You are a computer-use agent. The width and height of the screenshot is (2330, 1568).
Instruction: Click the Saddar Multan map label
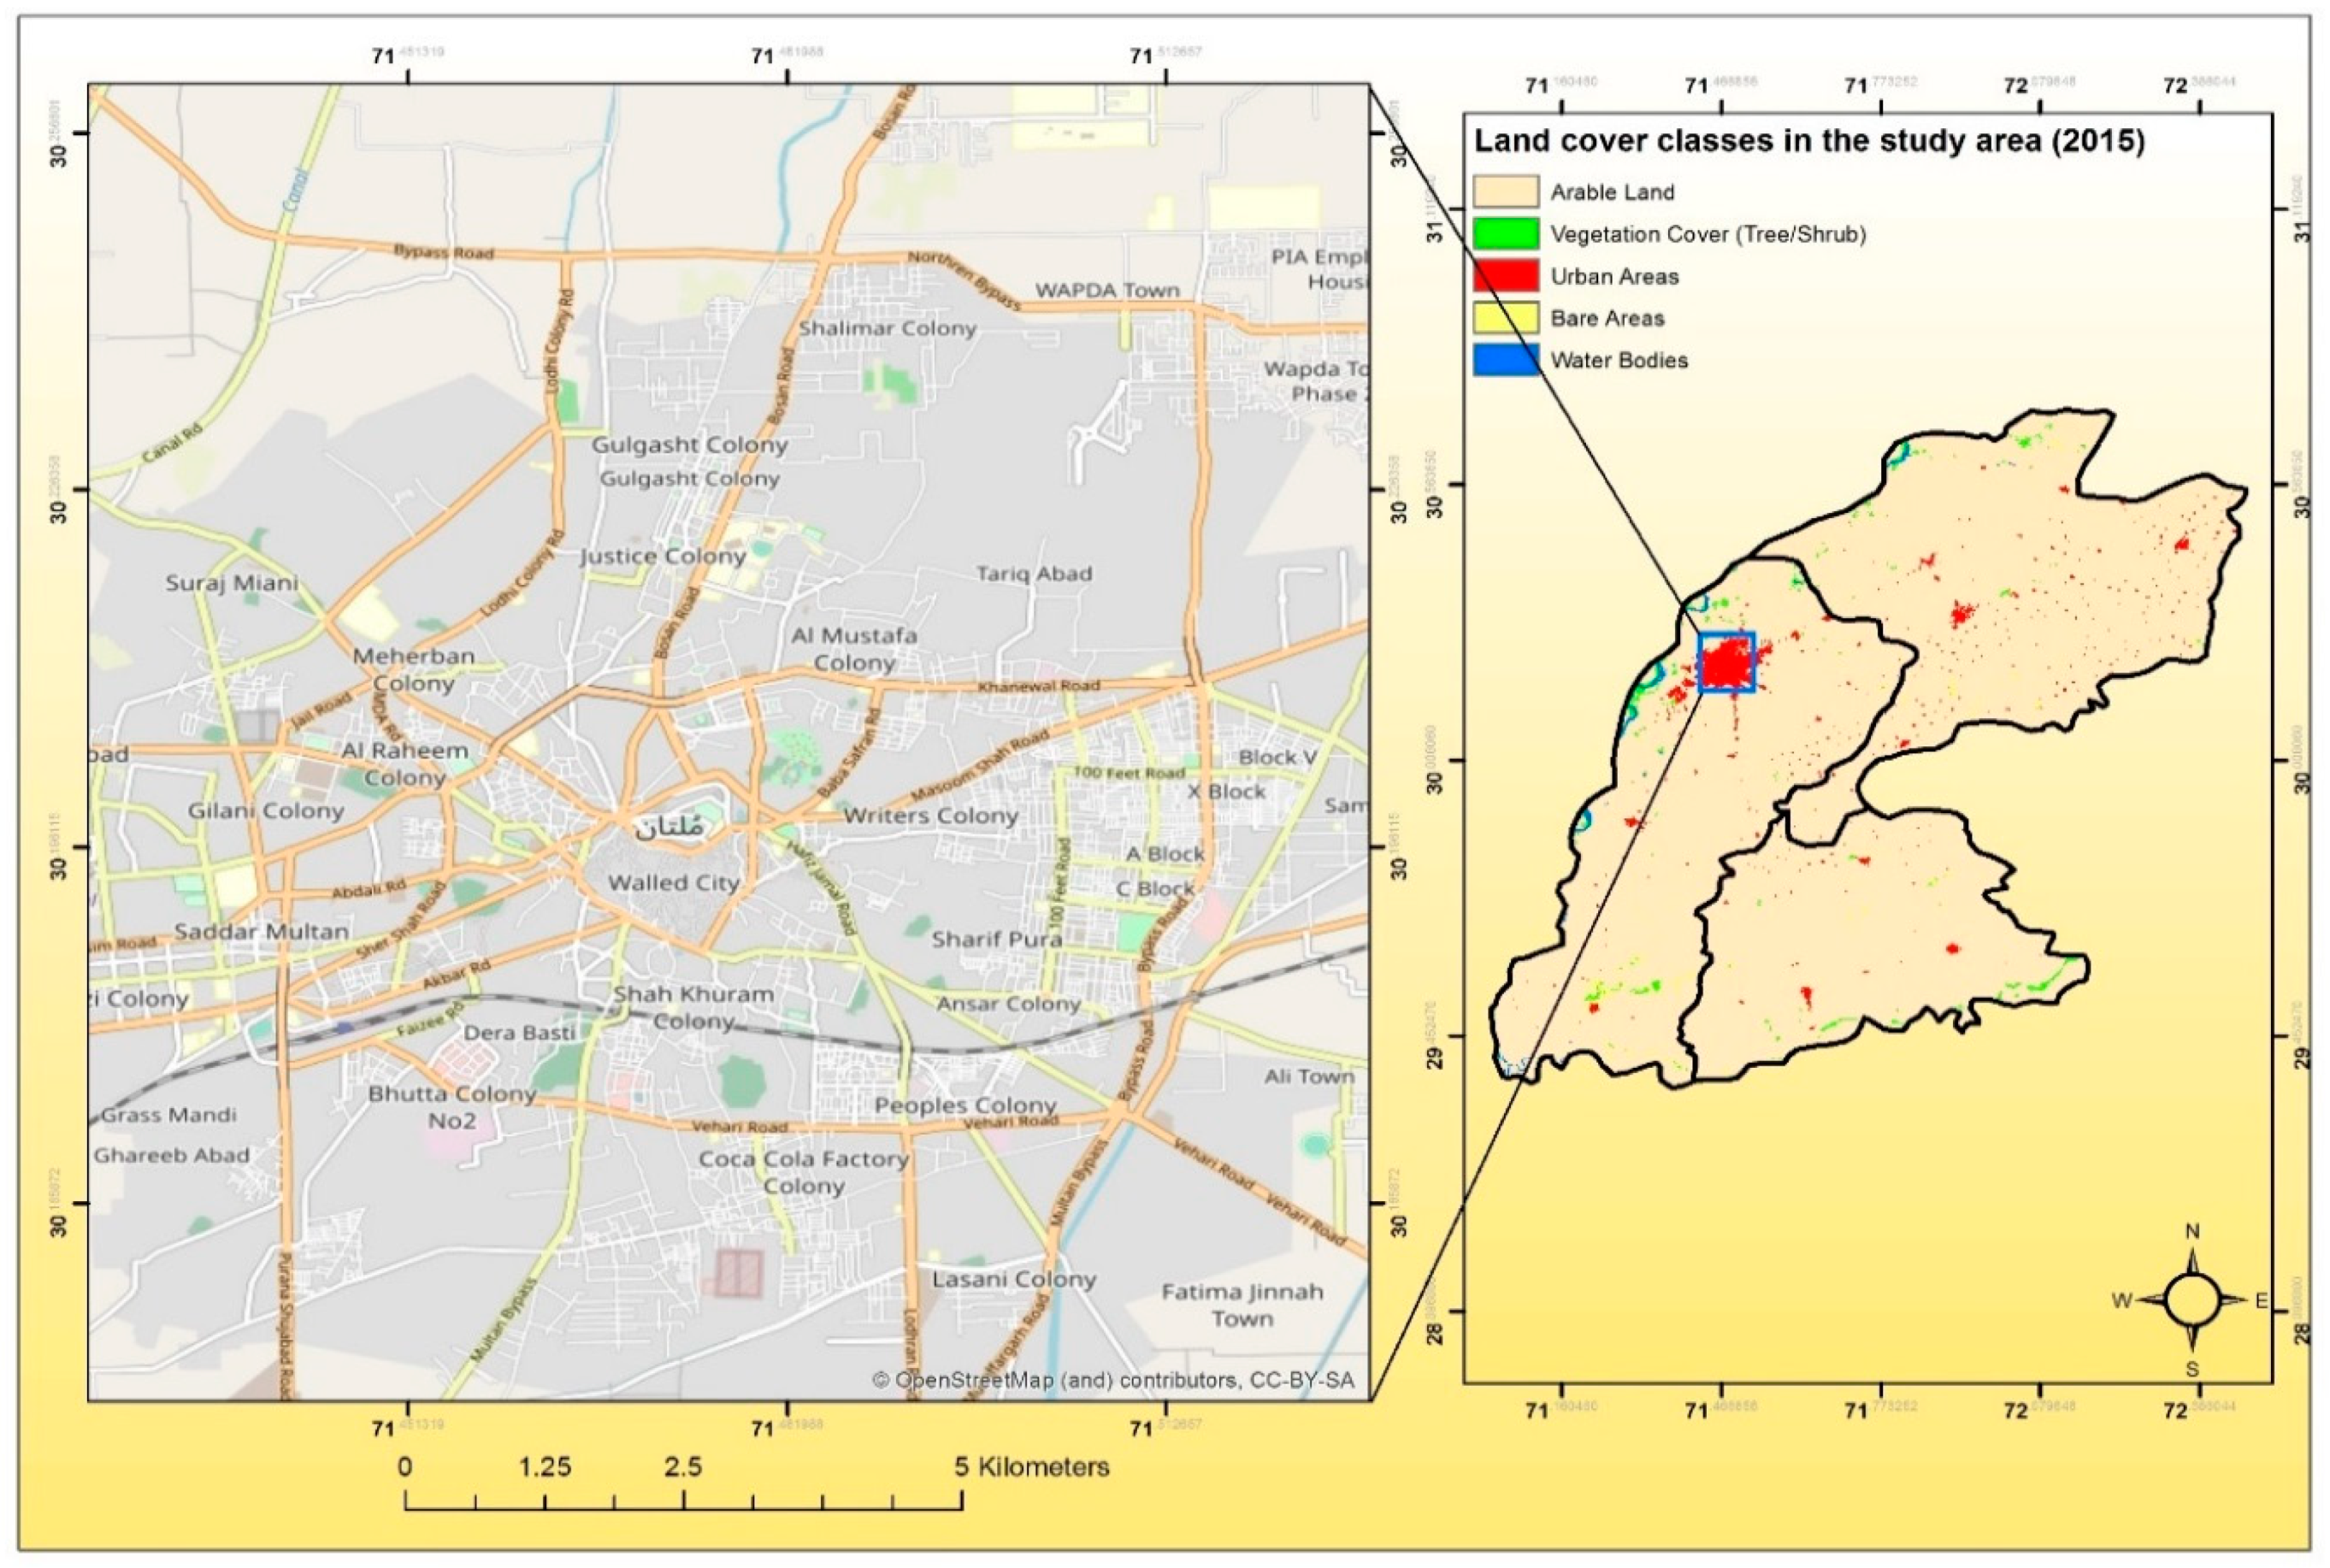point(261,931)
